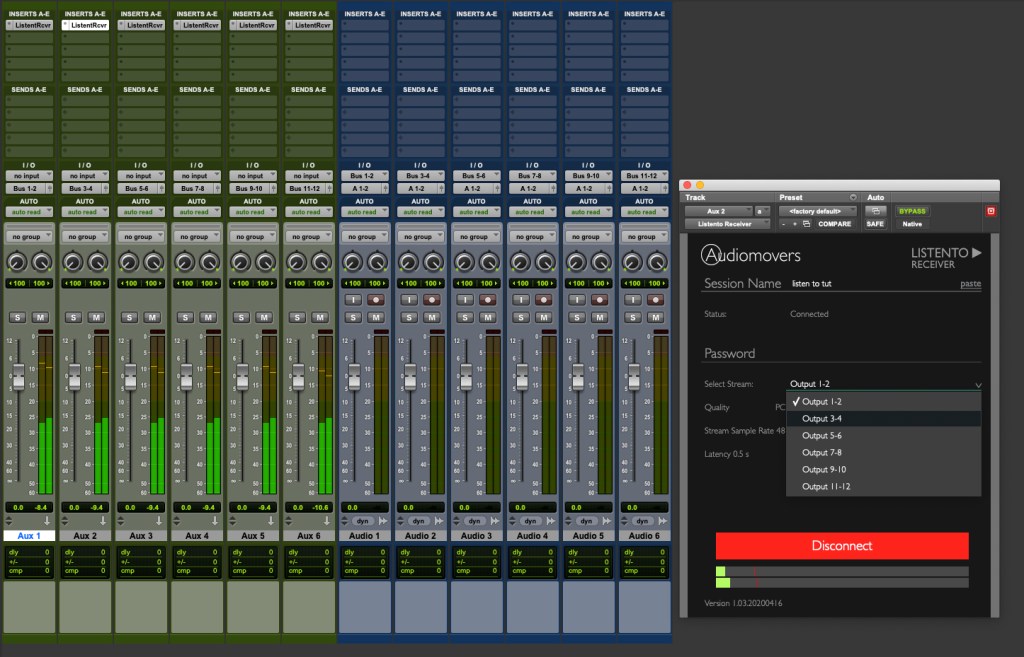The image size is (1024, 657).
Task: Open the factory default preset dropdown
Action: [x=817, y=211]
